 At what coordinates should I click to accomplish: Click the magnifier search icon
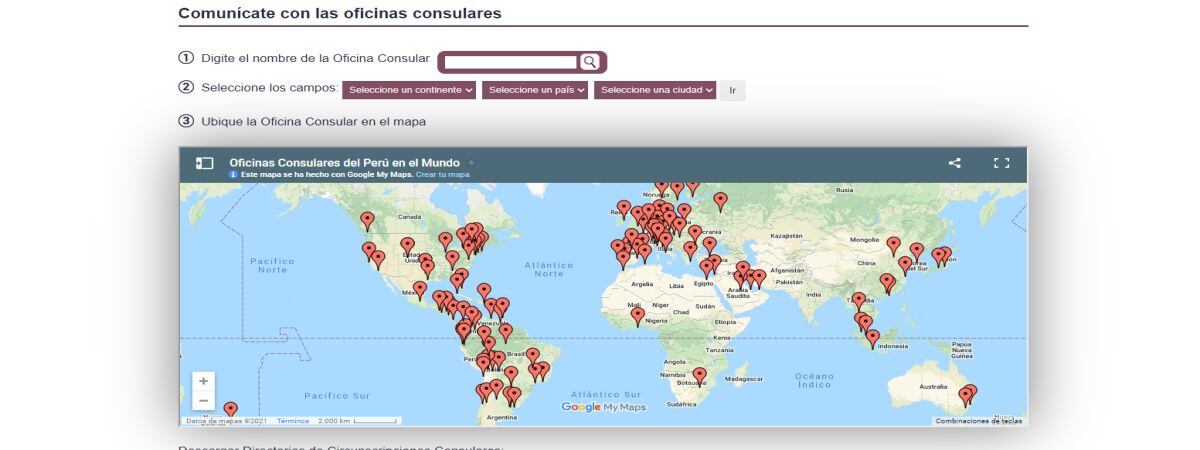tap(590, 62)
